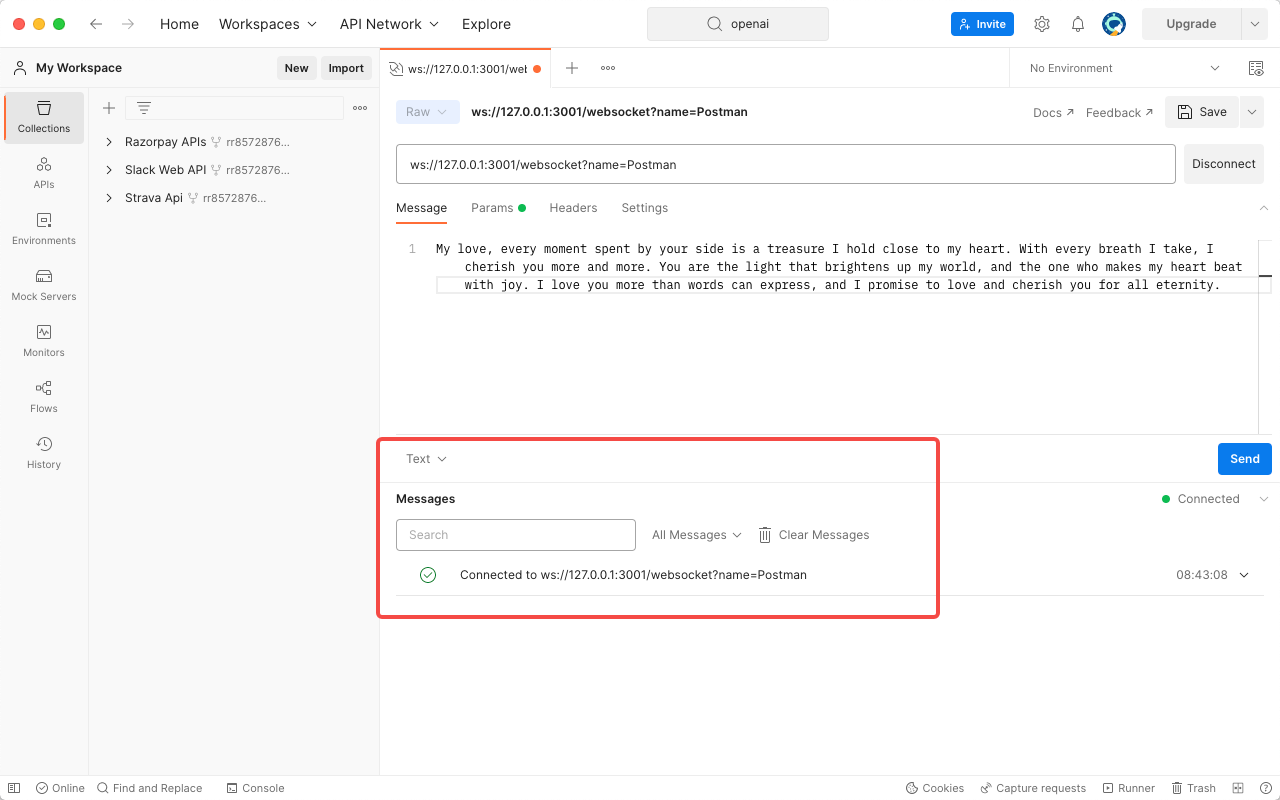This screenshot has width=1280, height=800.
Task: Open the Mock Servers panel
Action: [43, 286]
